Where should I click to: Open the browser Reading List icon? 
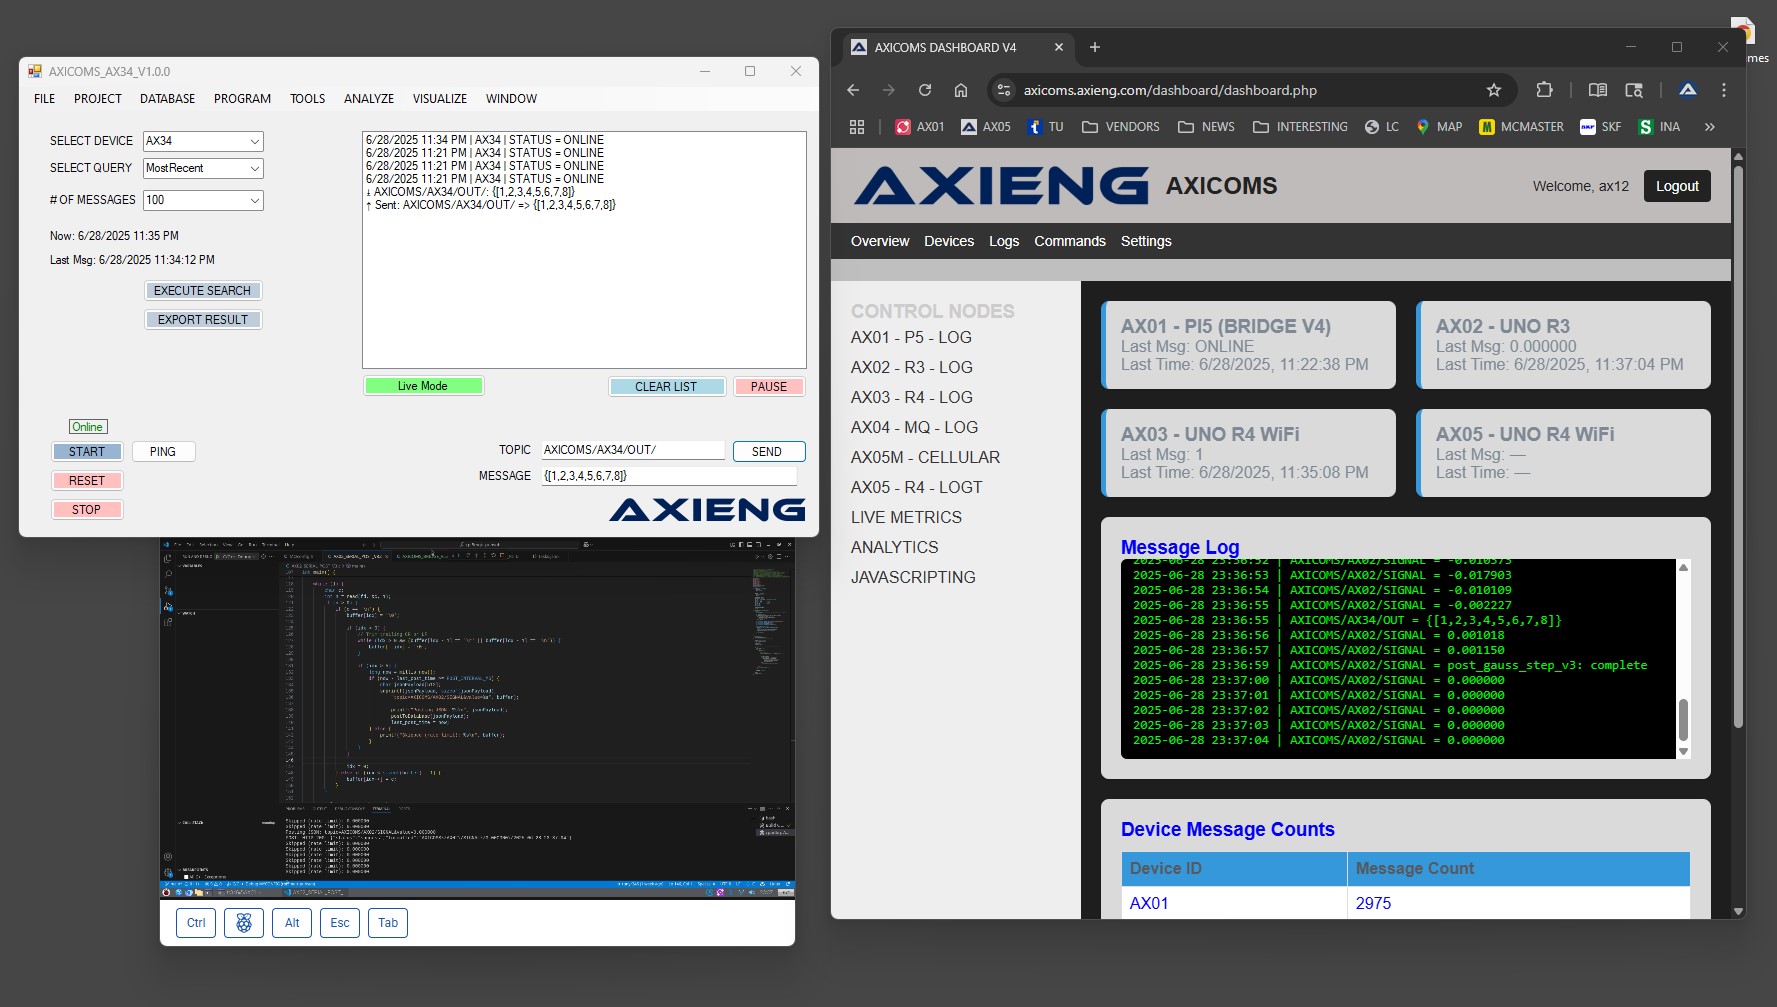tap(1597, 90)
